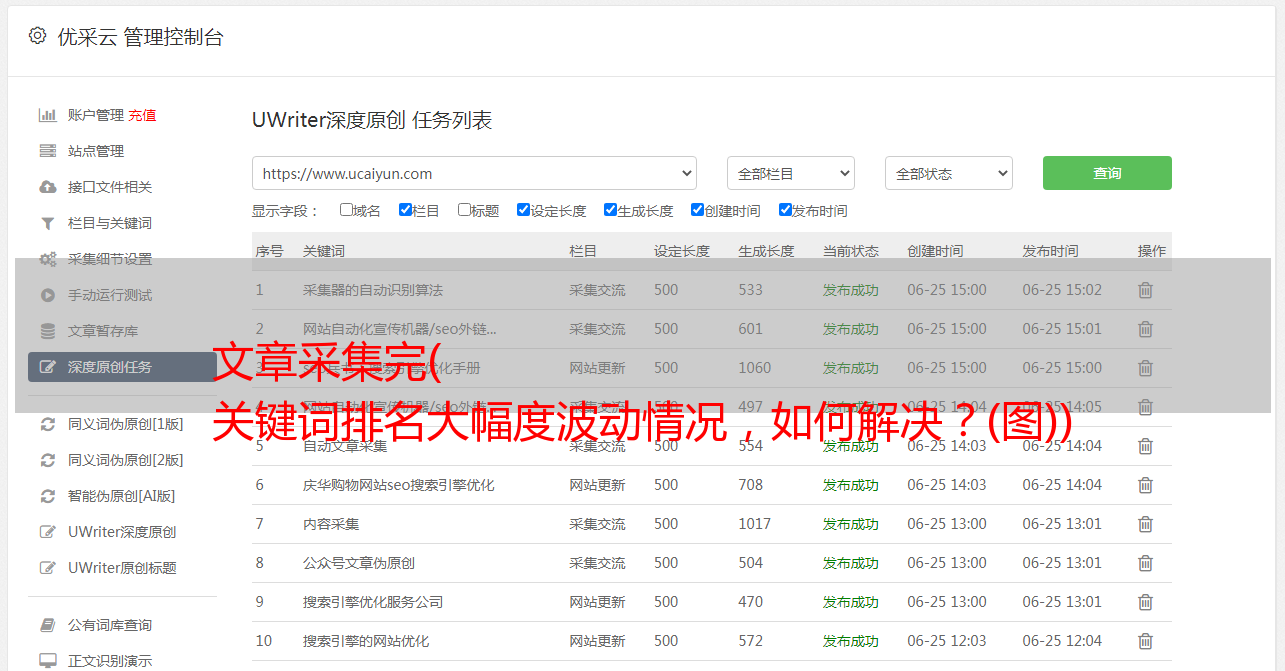
Task: Click publish time 06-25 15:02
Action: pos(1062,290)
